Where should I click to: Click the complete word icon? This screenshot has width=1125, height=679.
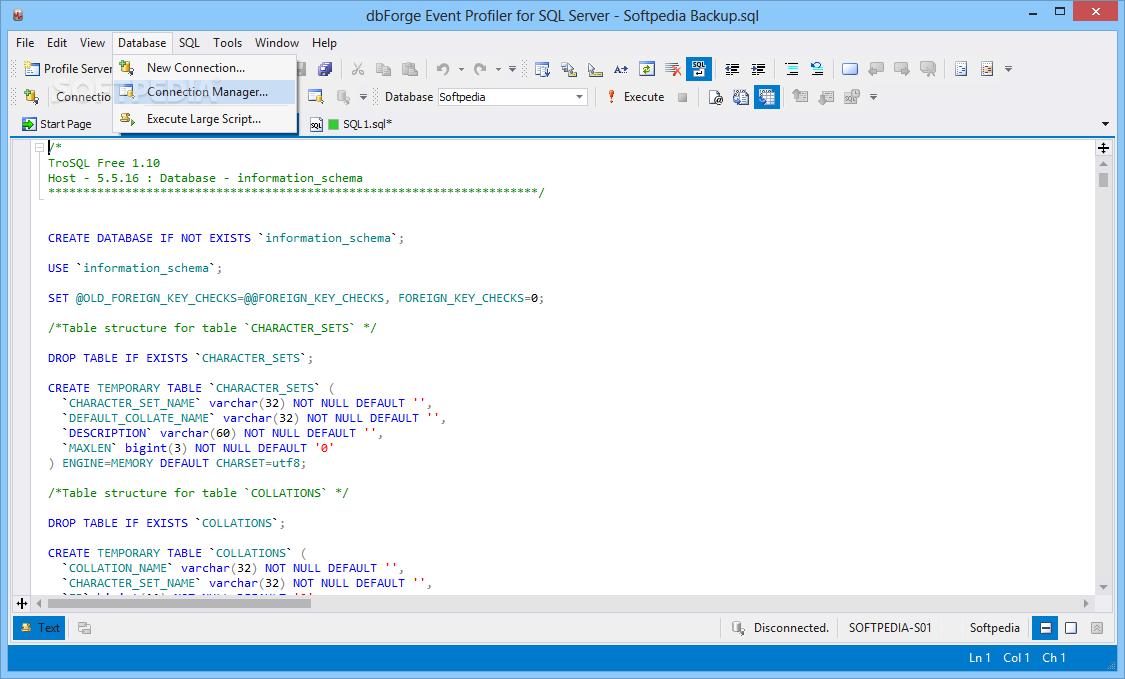pos(621,69)
